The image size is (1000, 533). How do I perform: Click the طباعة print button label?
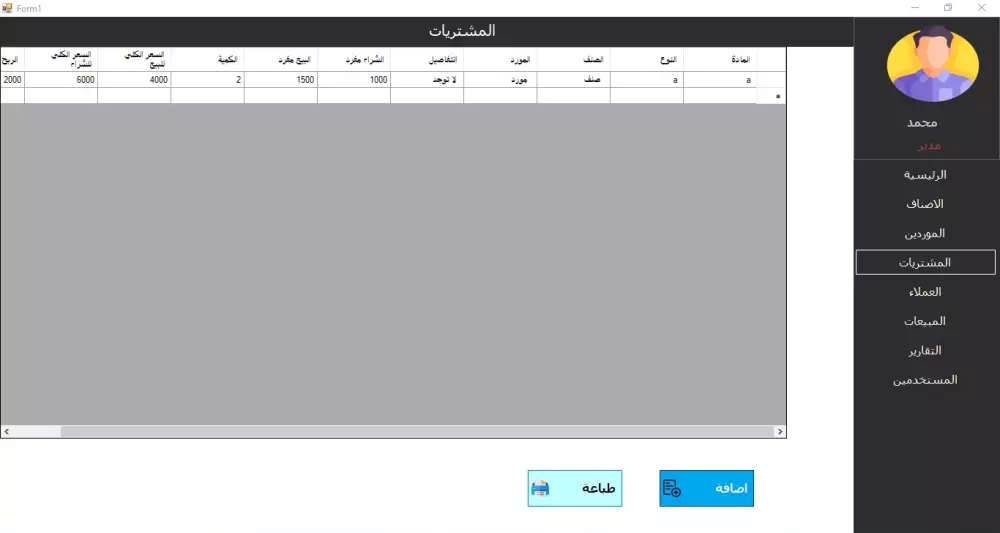tap(598, 488)
